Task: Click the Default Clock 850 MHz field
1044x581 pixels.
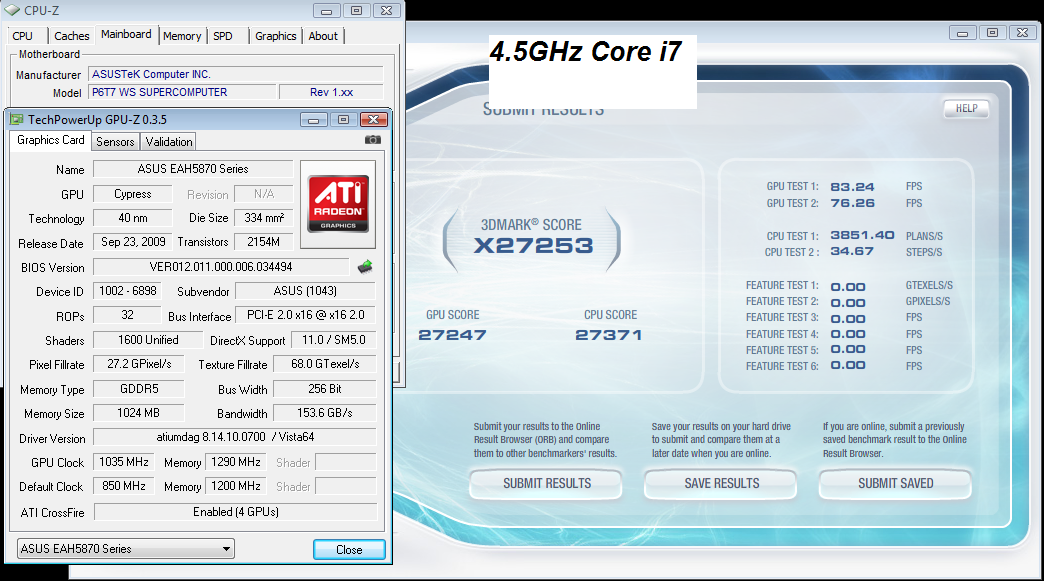Action: pyautogui.click(x=124, y=486)
